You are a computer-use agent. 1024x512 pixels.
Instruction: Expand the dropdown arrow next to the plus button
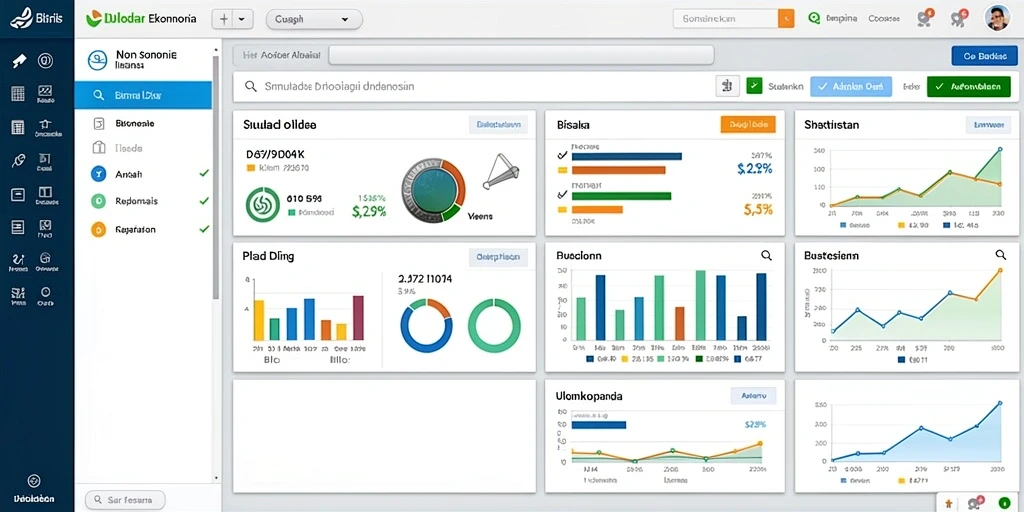pyautogui.click(x=243, y=20)
